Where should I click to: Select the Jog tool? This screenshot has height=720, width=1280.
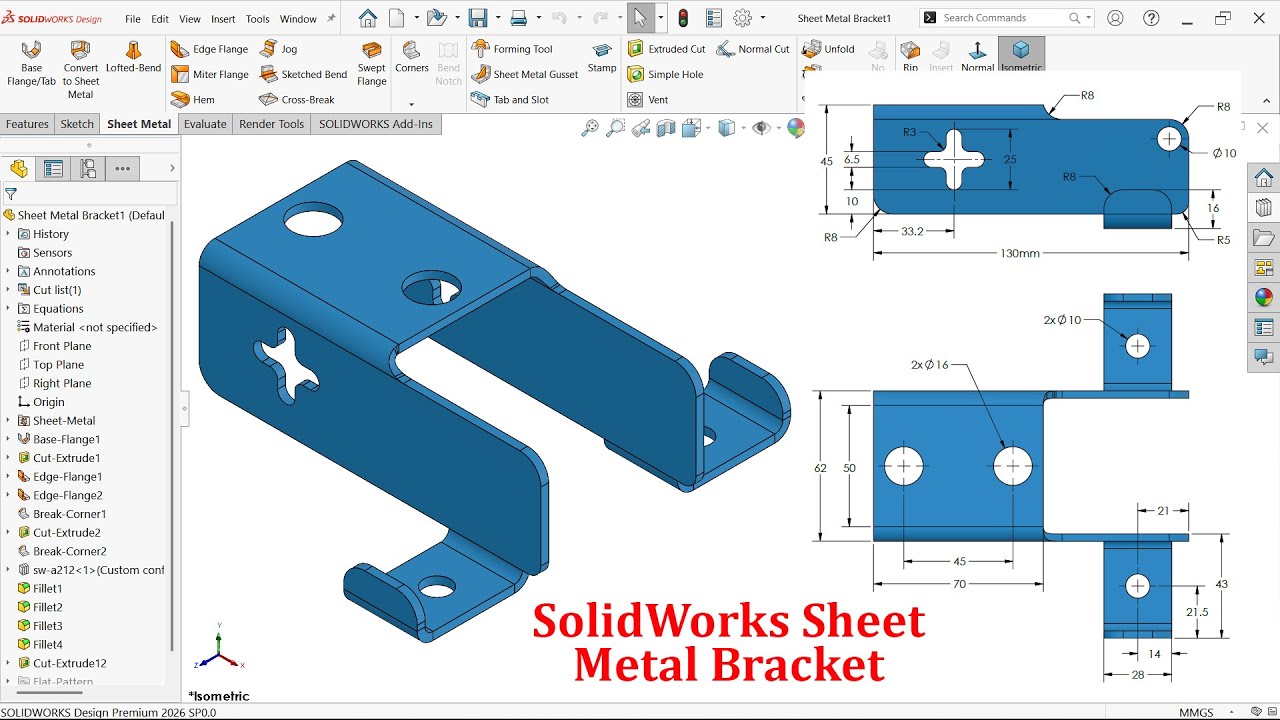[278, 49]
